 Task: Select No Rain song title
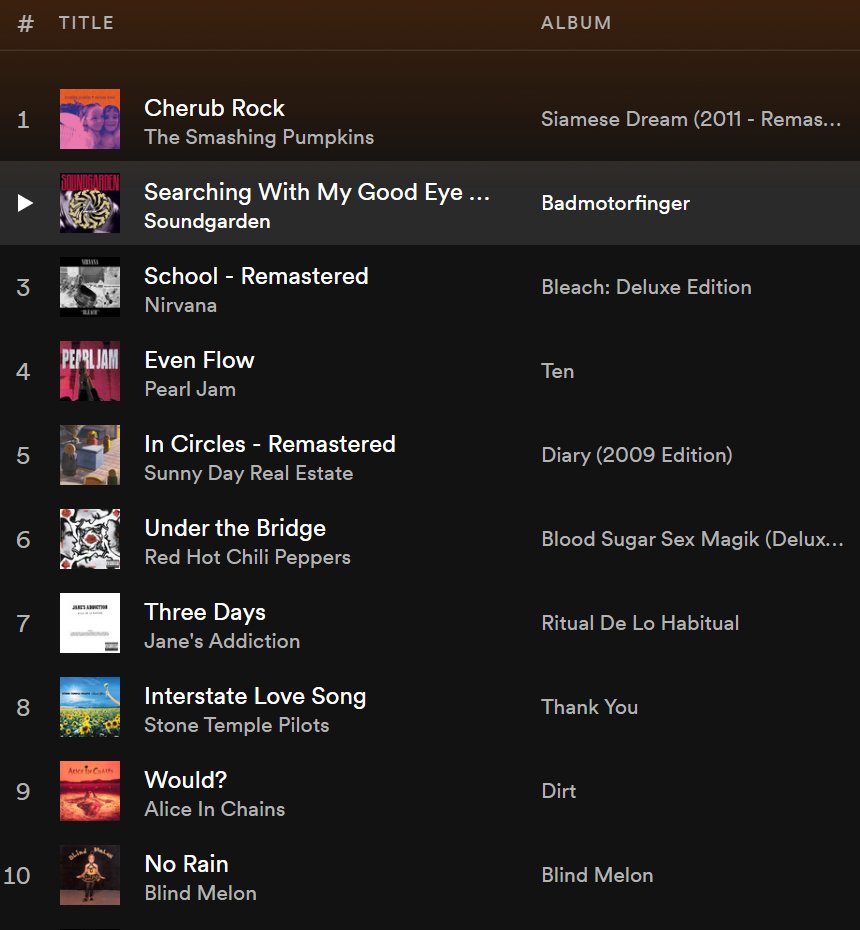(186, 864)
